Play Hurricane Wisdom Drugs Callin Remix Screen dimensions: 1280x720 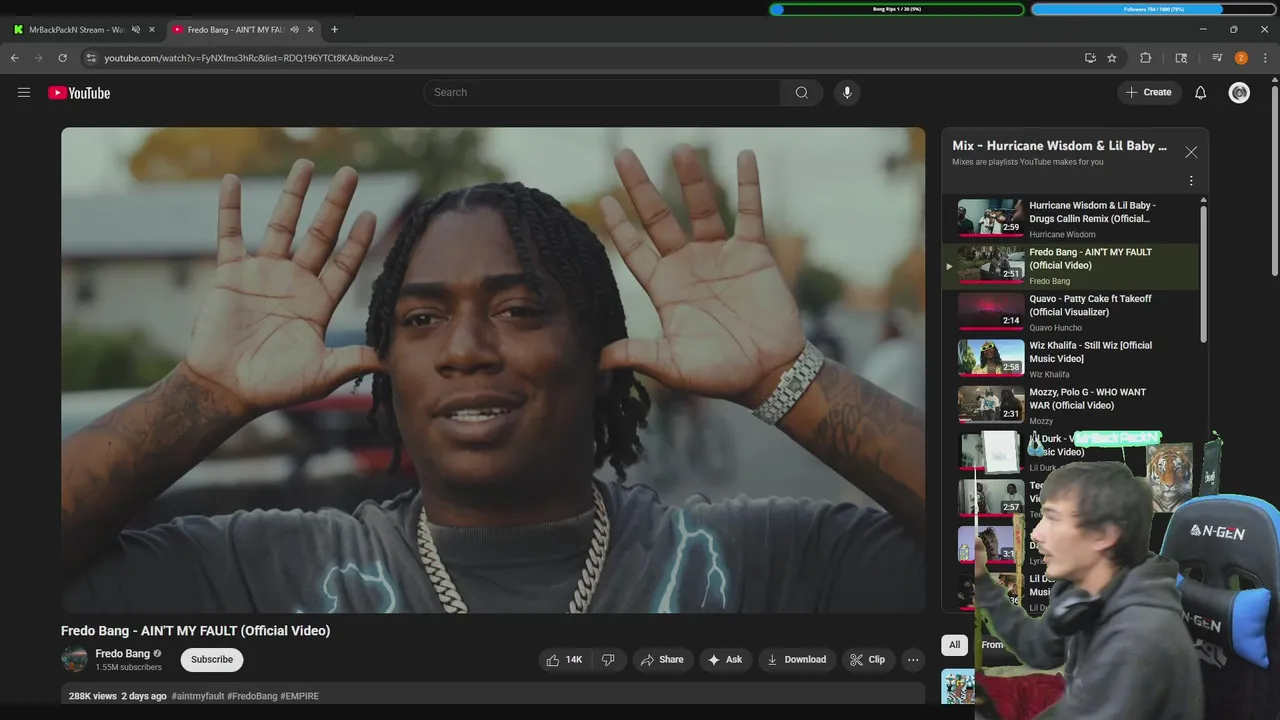tap(1070, 219)
